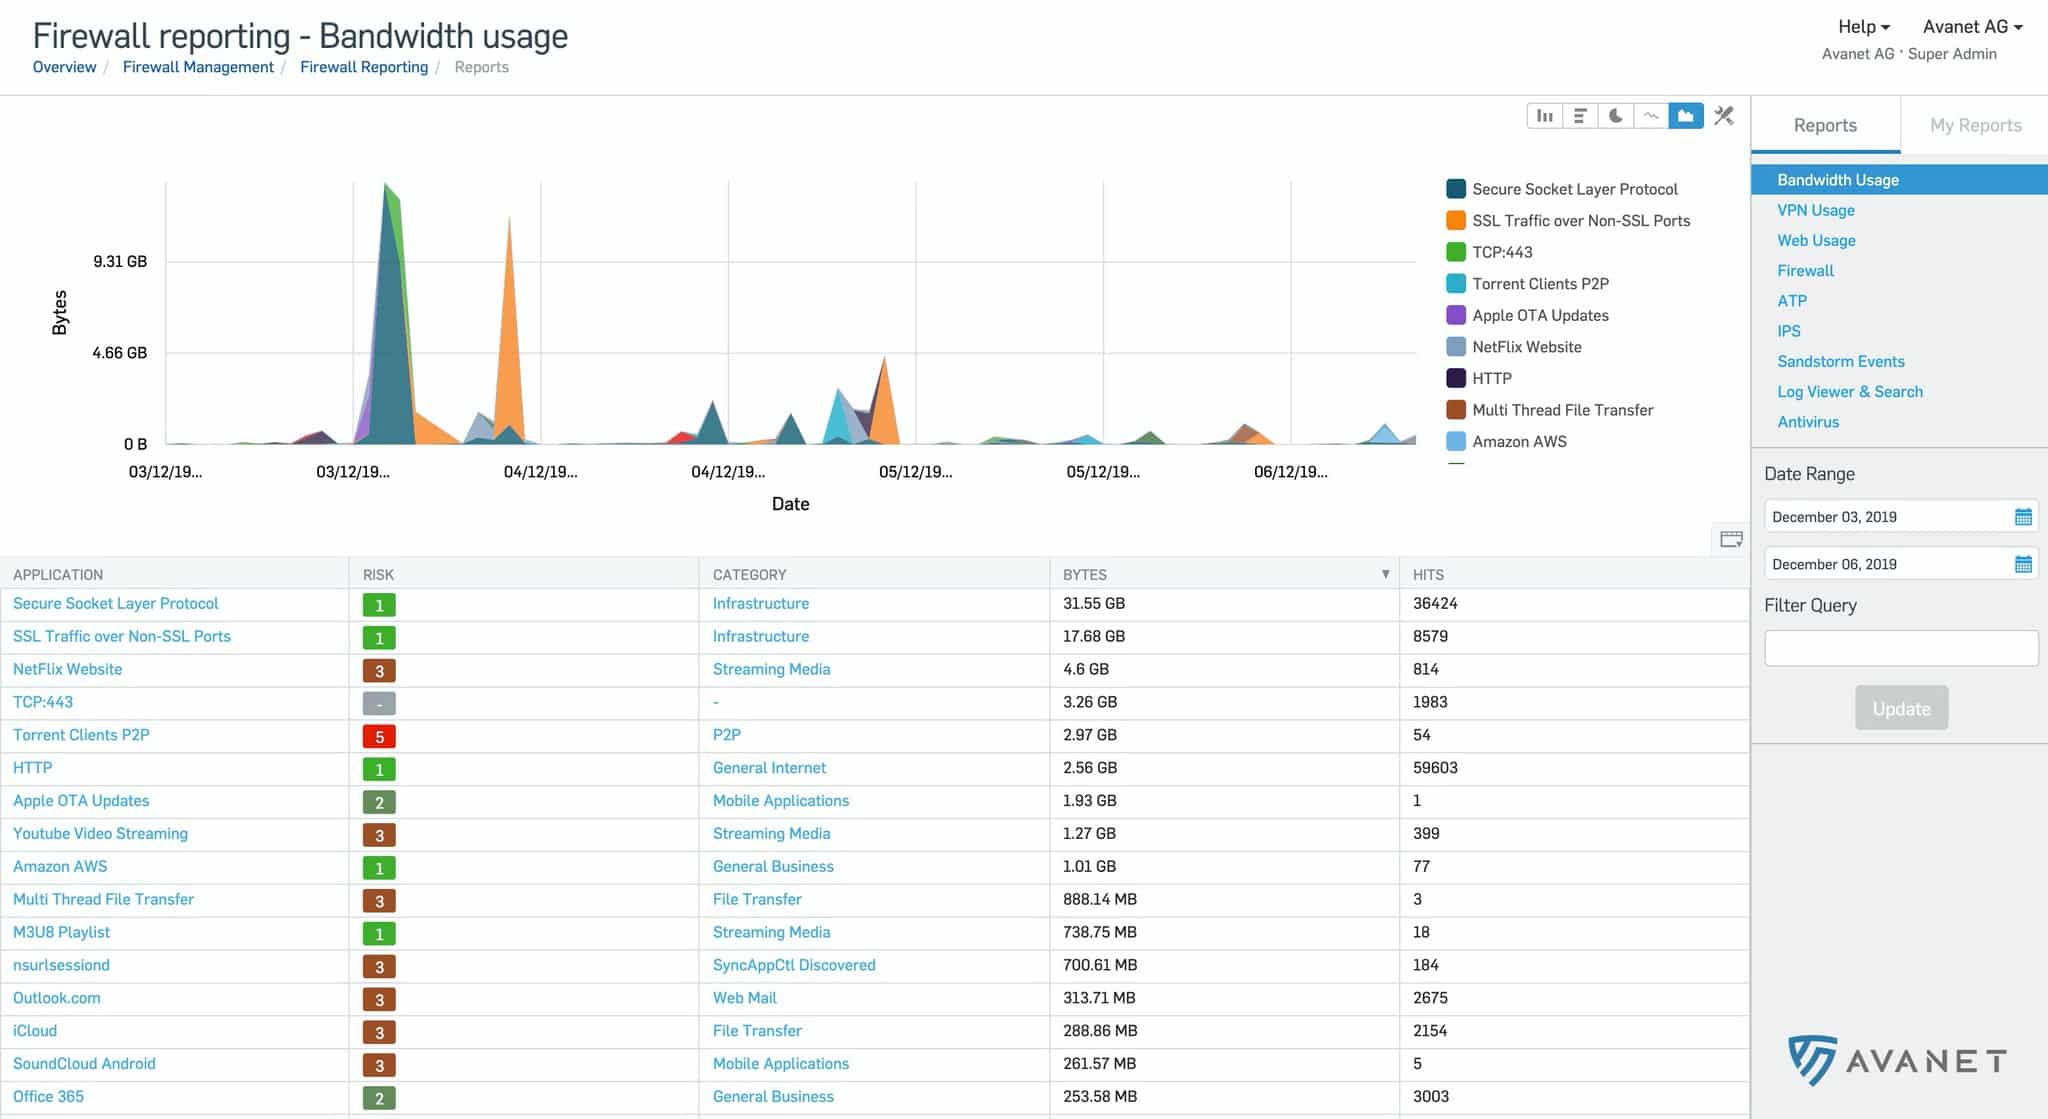Open chart tools wrench icon

pos(1724,116)
